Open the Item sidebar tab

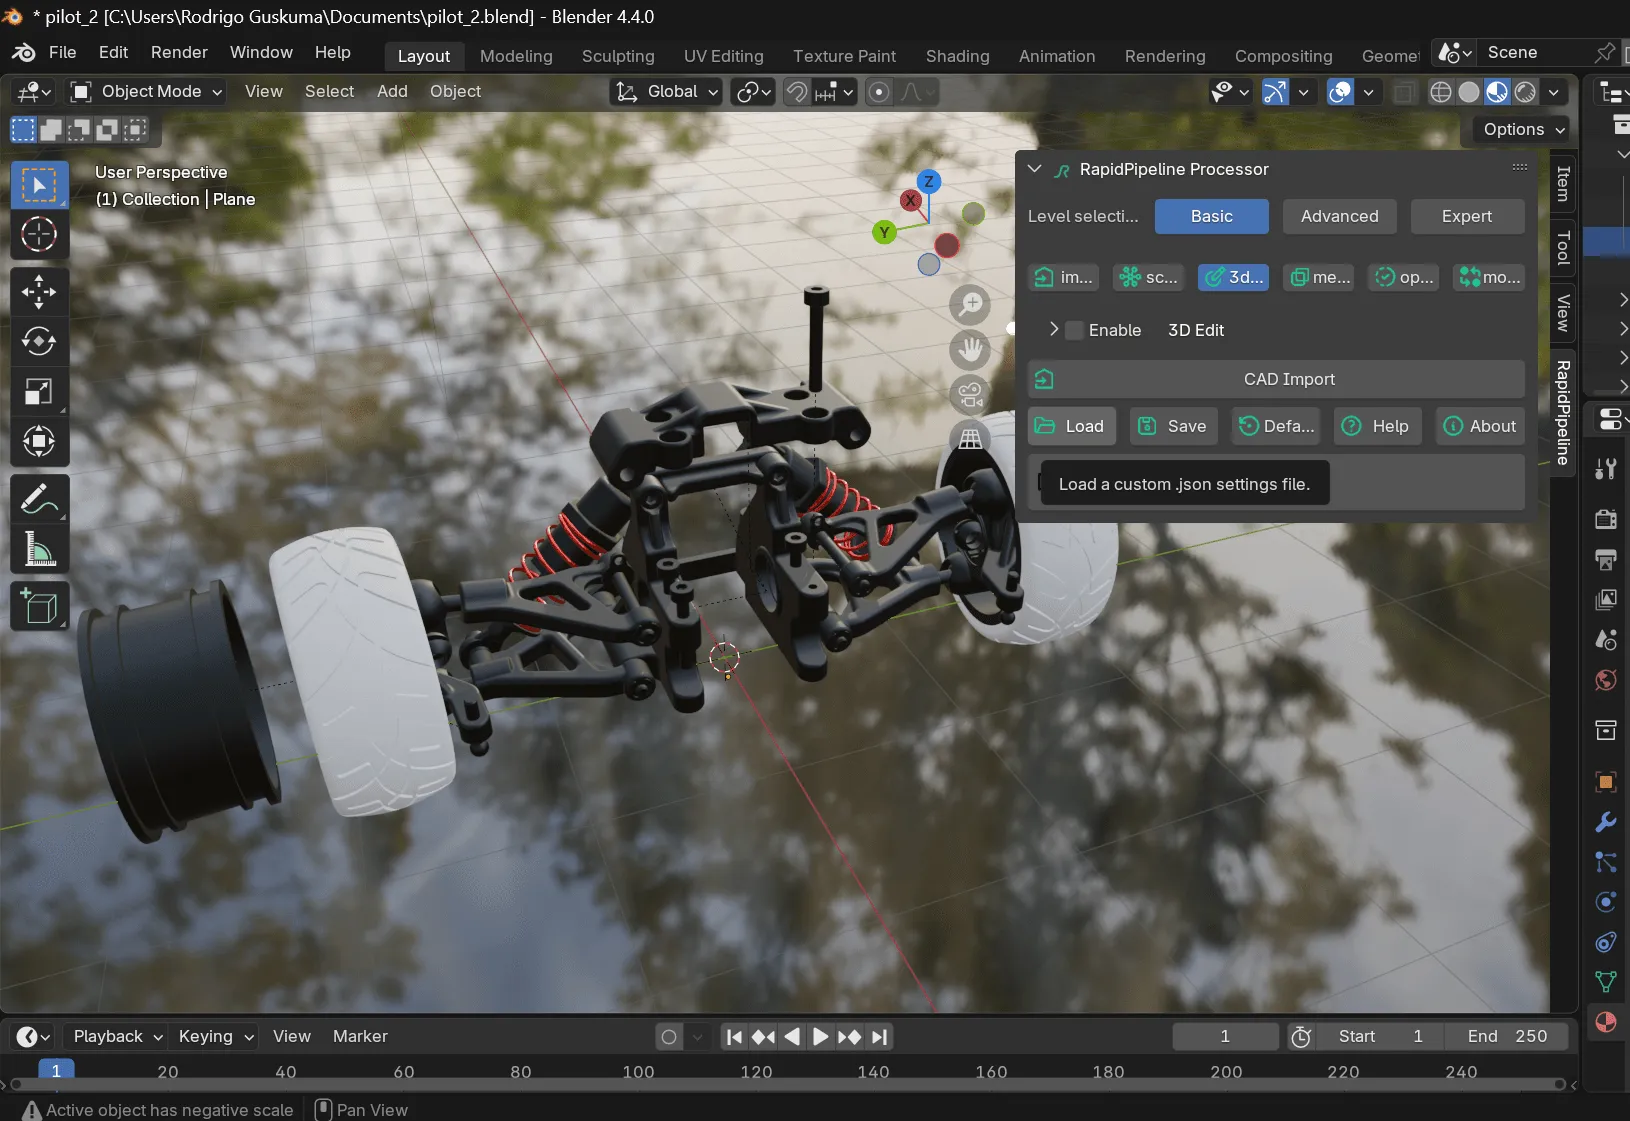click(1563, 185)
